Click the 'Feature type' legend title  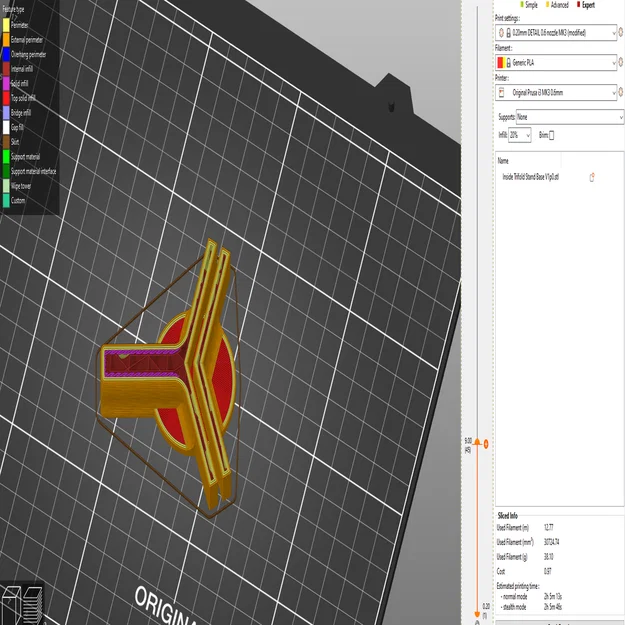[x=13, y=9]
